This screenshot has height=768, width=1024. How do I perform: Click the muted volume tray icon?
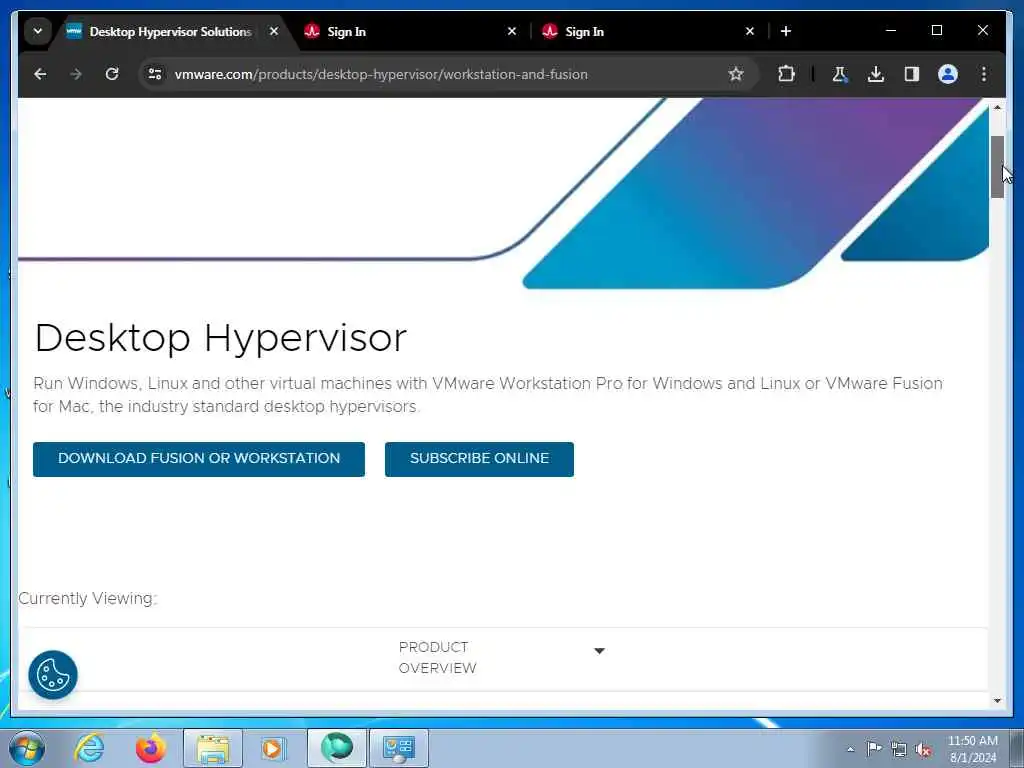tap(923, 750)
